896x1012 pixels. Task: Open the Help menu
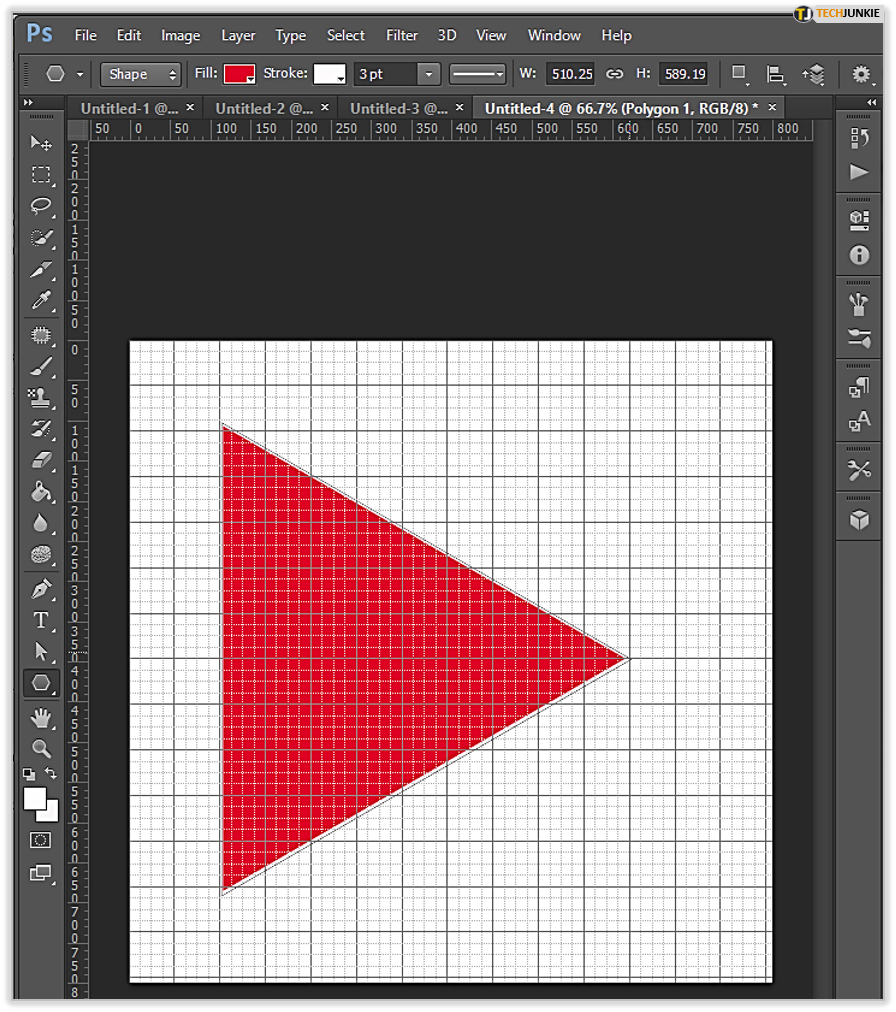[616, 35]
